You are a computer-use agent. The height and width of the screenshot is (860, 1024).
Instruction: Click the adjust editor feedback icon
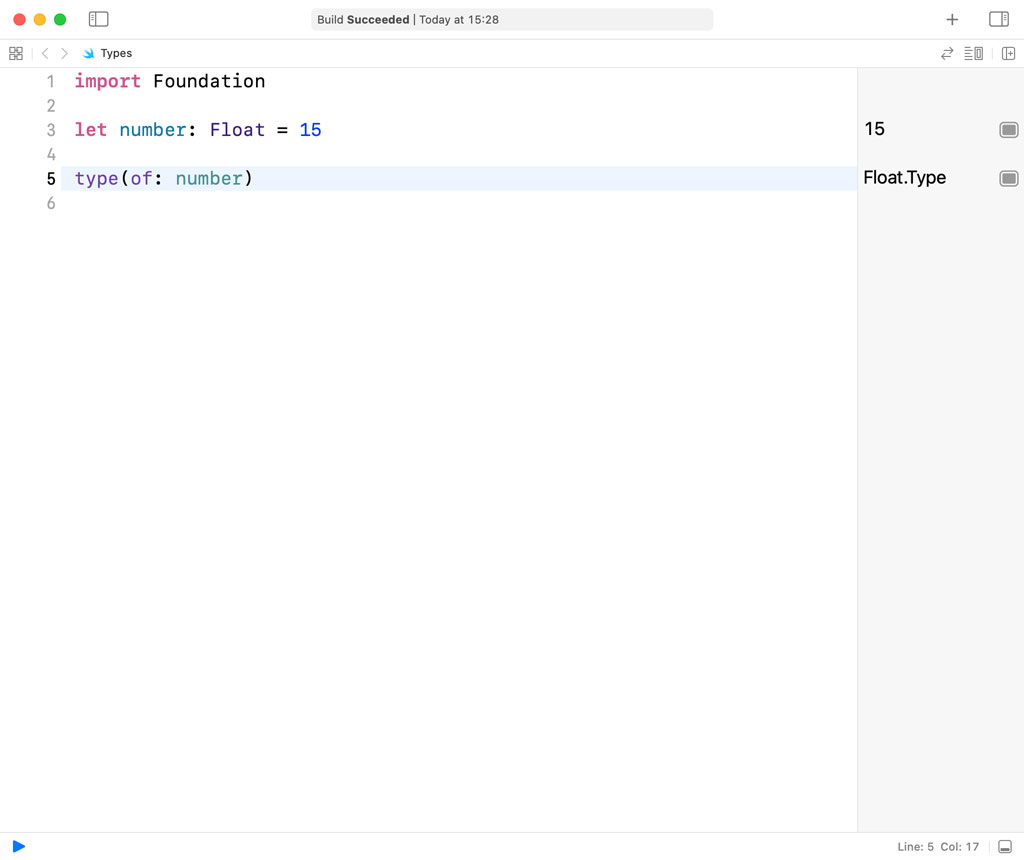[946, 53]
